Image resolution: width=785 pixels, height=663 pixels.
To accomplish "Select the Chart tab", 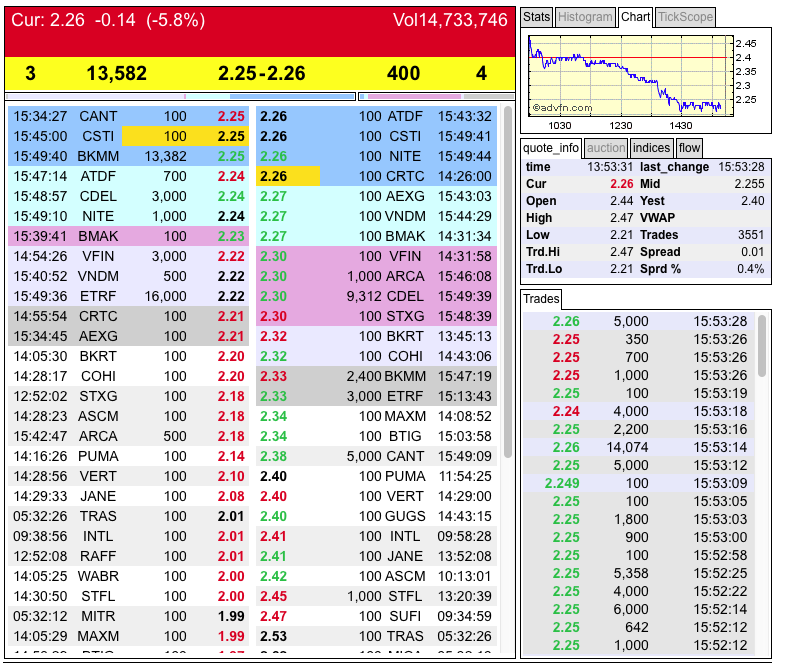I will pos(635,17).
